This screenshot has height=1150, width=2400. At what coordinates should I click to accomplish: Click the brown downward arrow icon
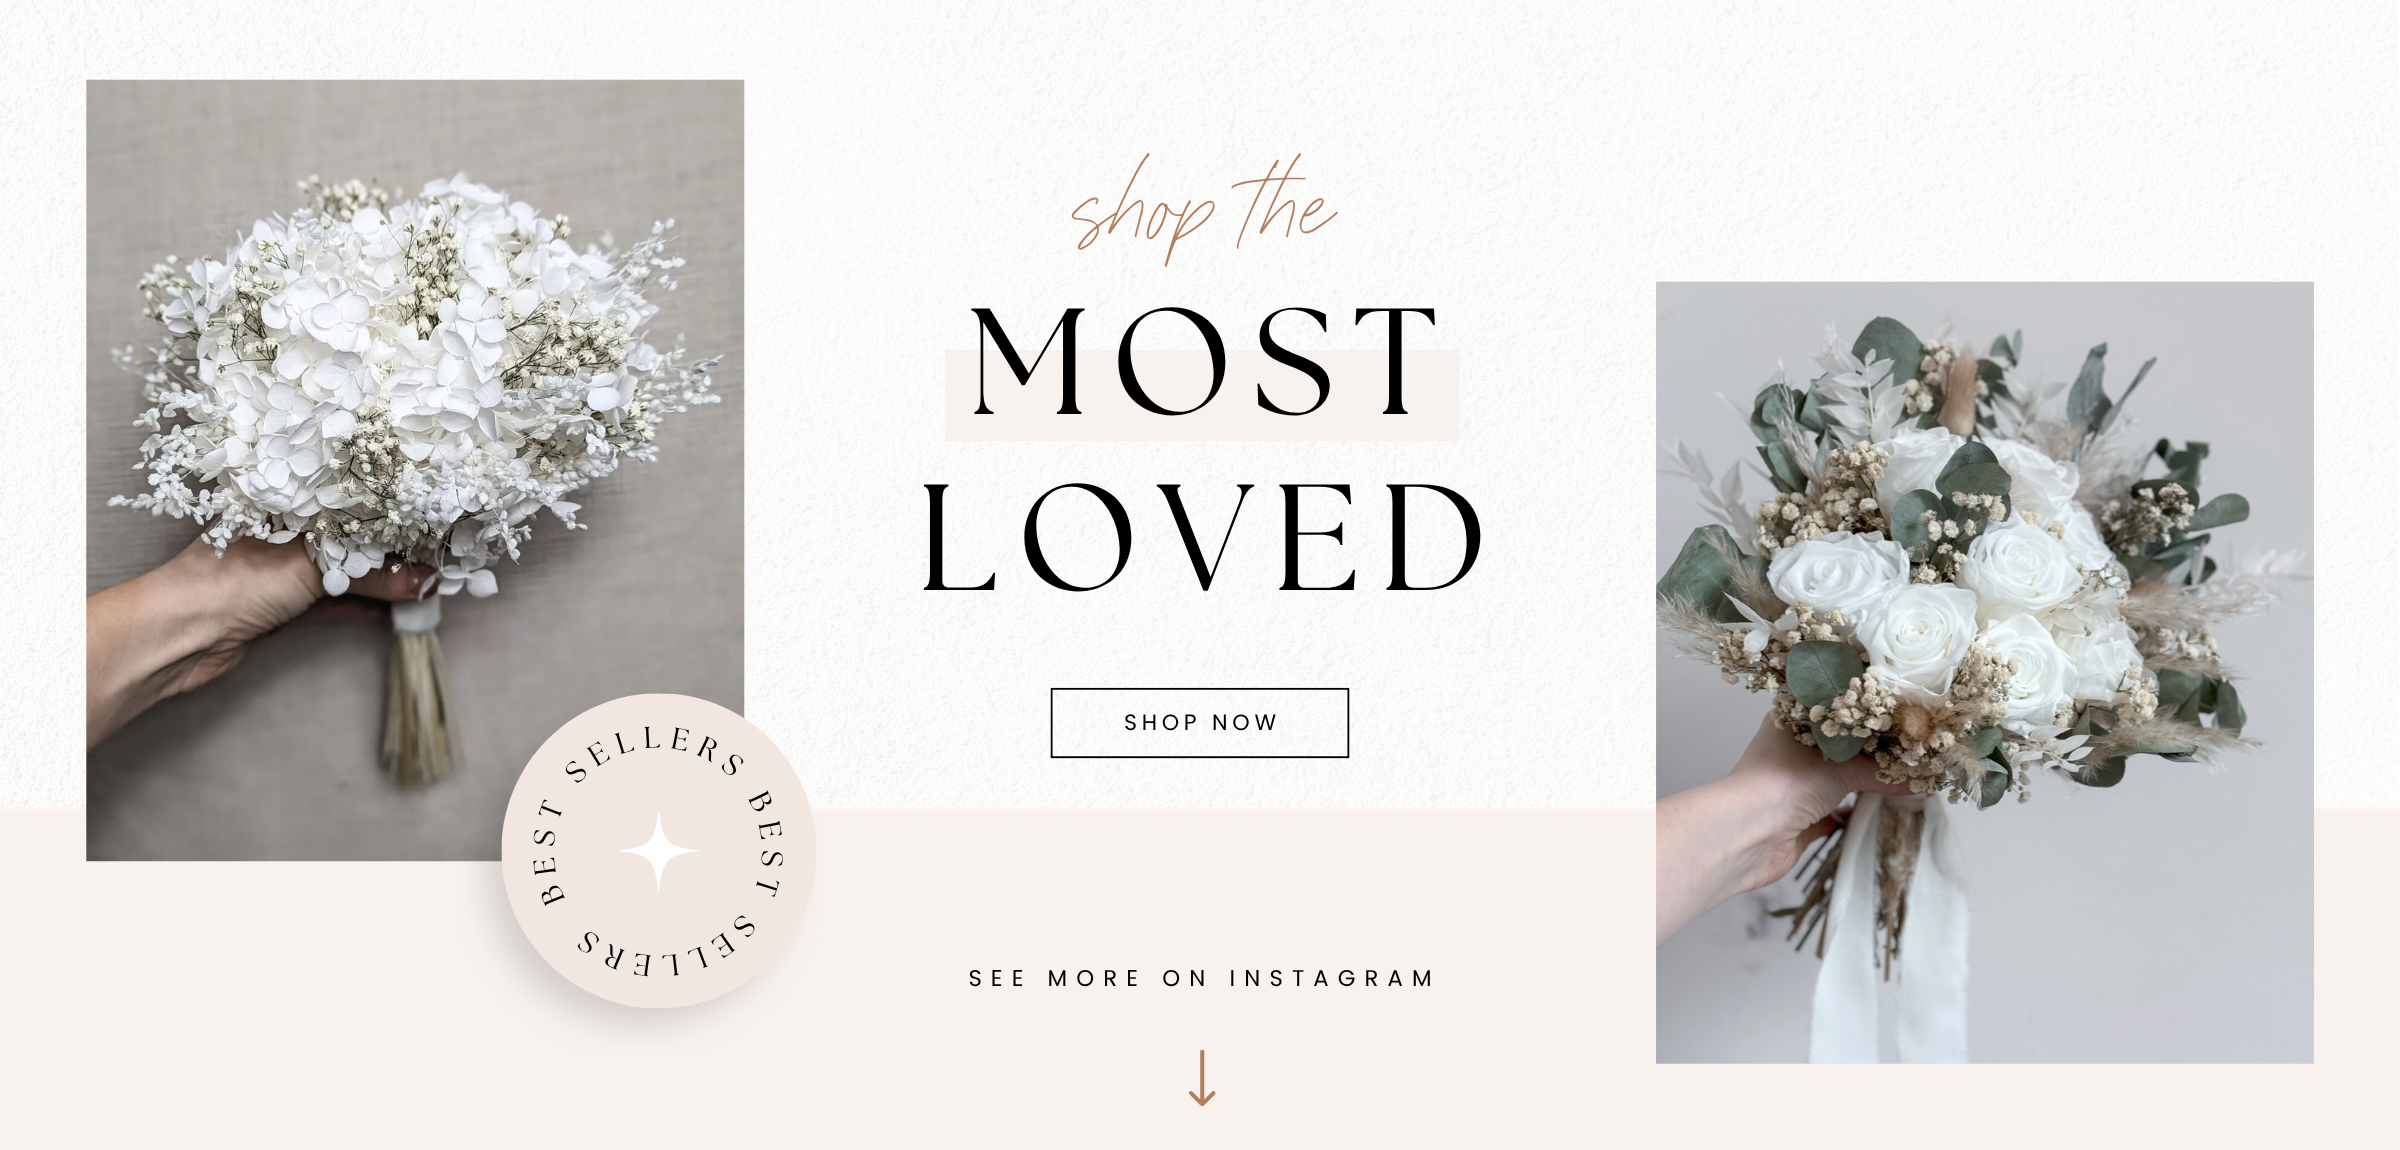(x=1201, y=1077)
